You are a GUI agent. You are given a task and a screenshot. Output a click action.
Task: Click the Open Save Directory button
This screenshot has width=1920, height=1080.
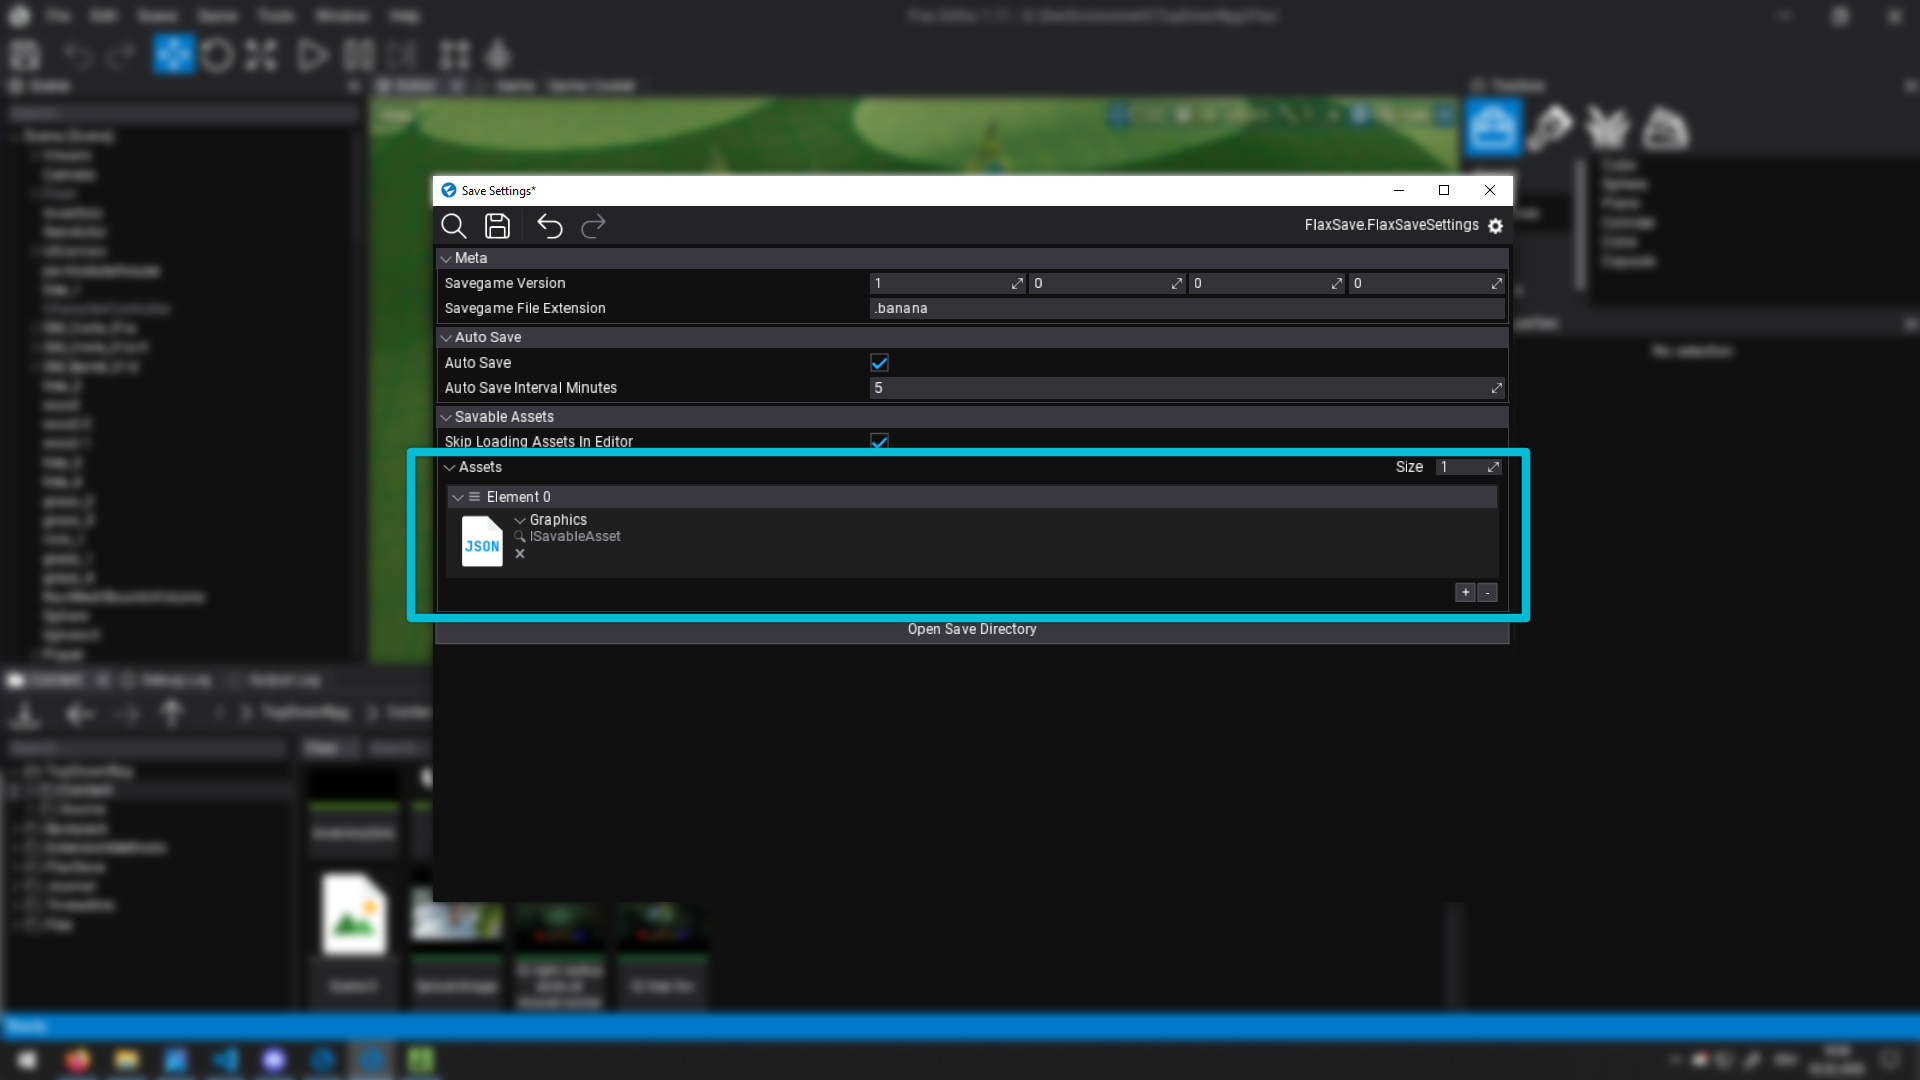click(x=971, y=629)
